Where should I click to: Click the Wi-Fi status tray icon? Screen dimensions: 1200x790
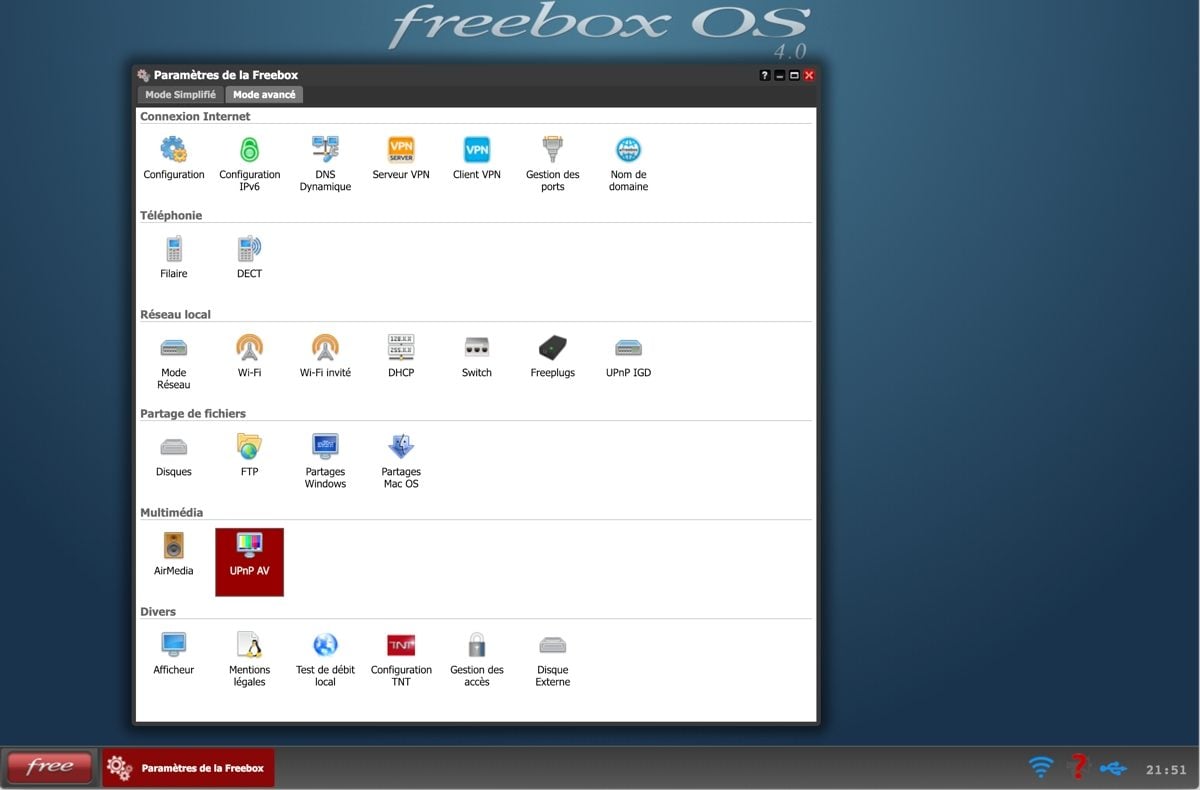pyautogui.click(x=1041, y=767)
